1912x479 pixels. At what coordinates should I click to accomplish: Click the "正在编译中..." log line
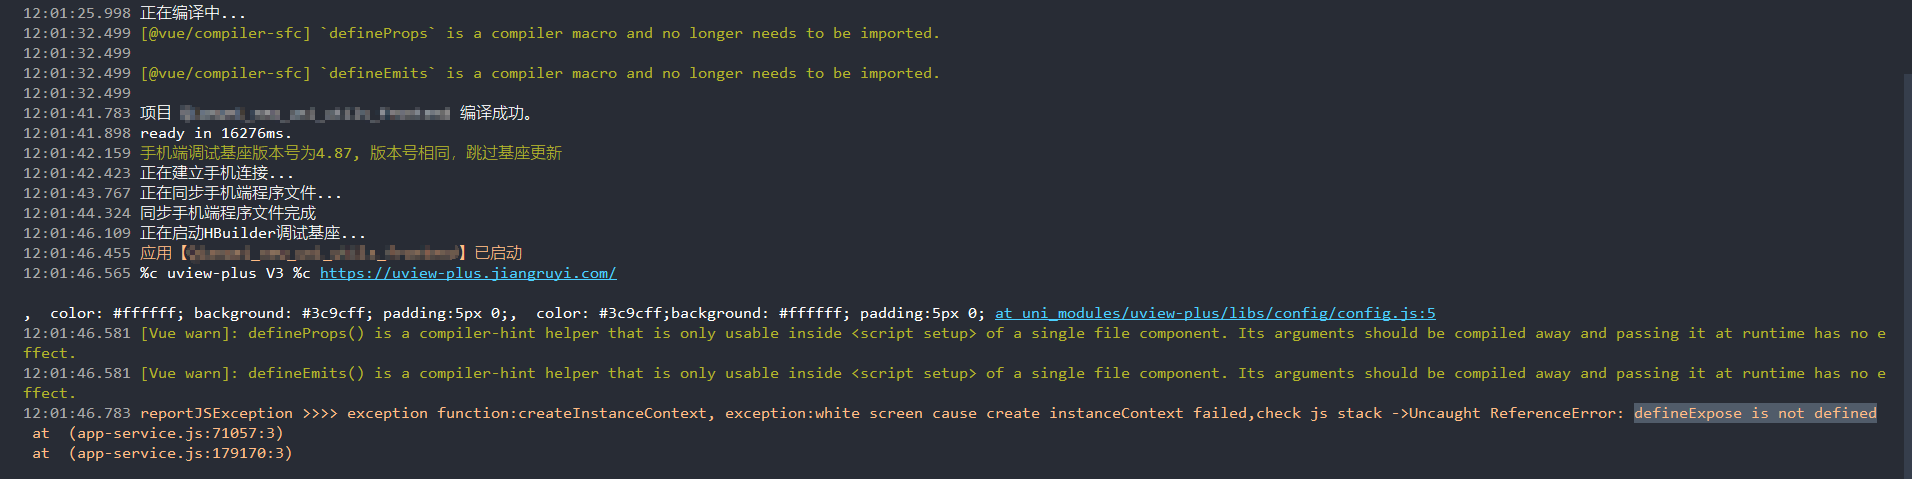192,13
